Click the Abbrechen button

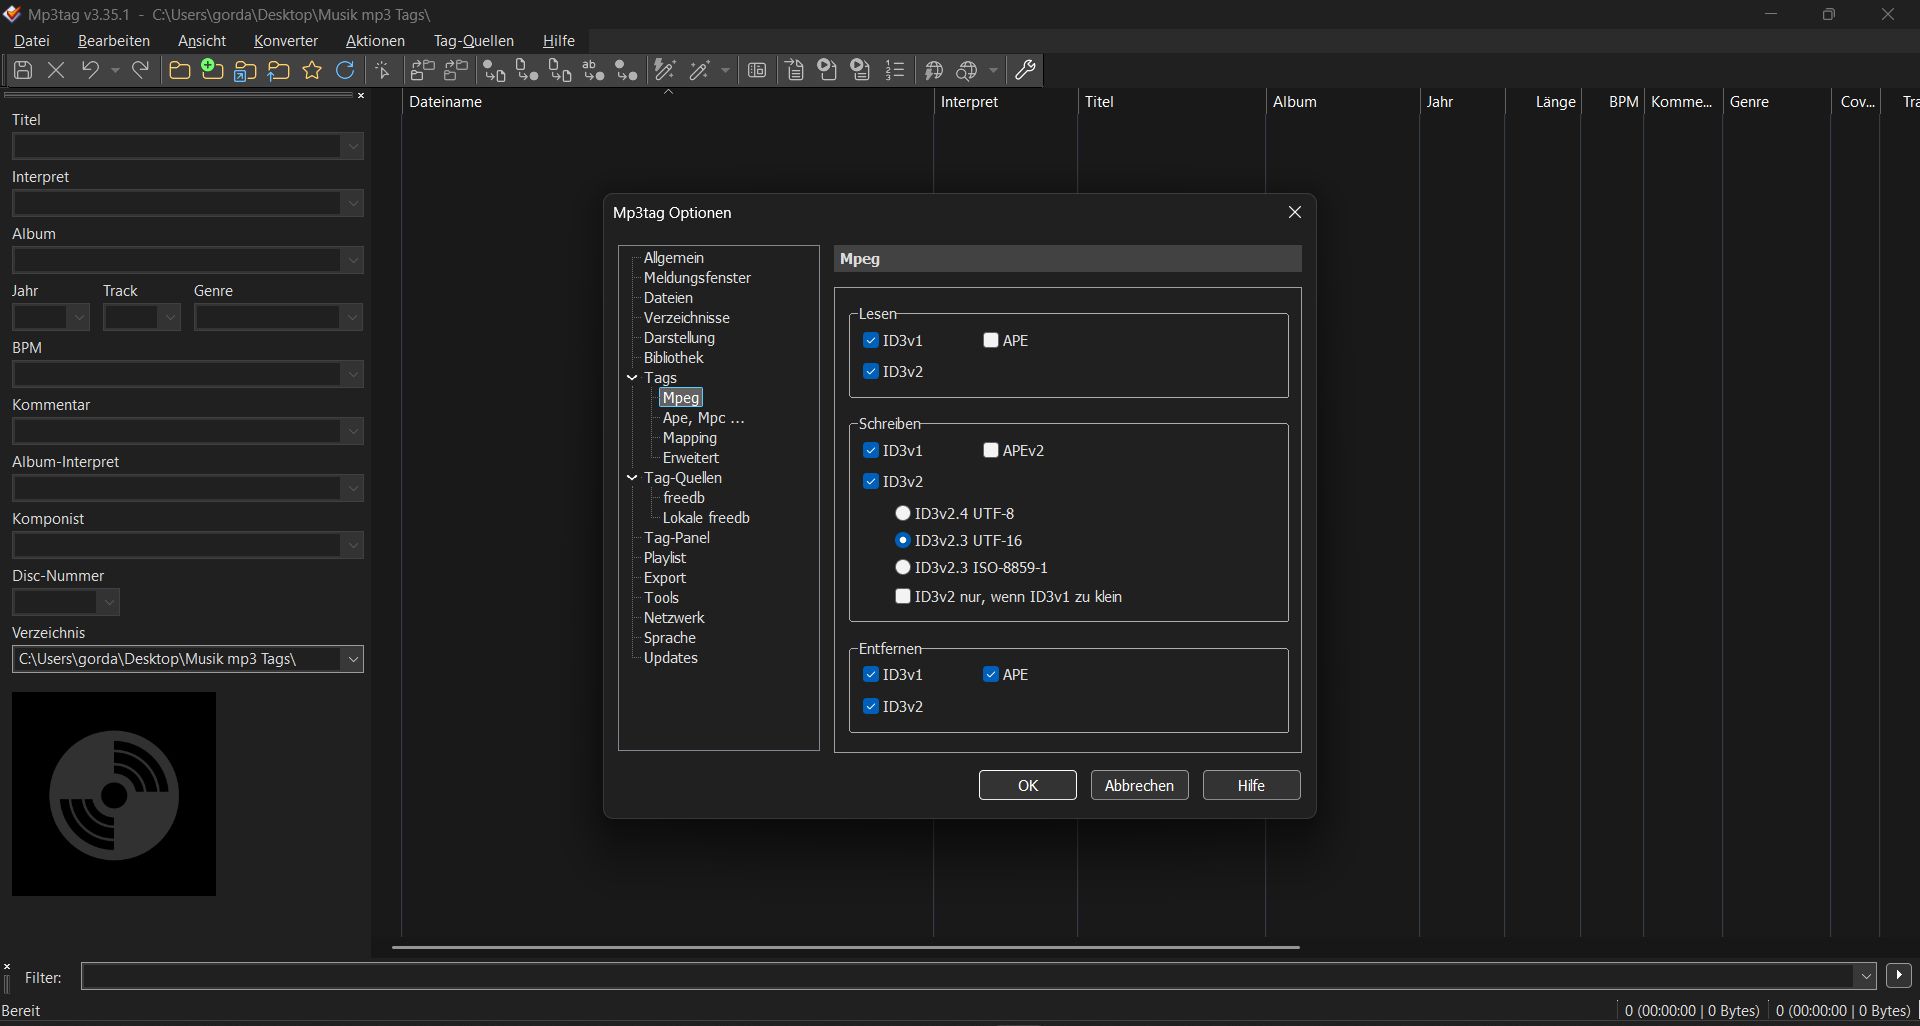(1140, 786)
